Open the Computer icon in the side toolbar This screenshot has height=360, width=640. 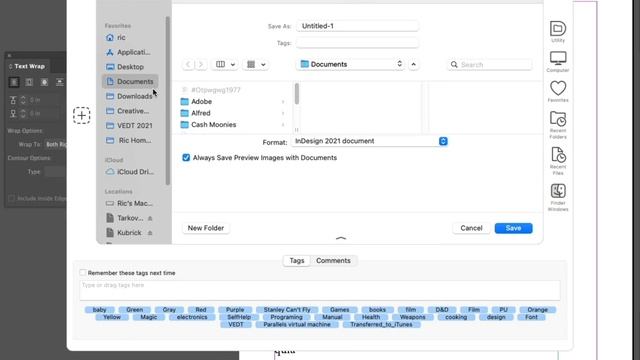[558, 58]
